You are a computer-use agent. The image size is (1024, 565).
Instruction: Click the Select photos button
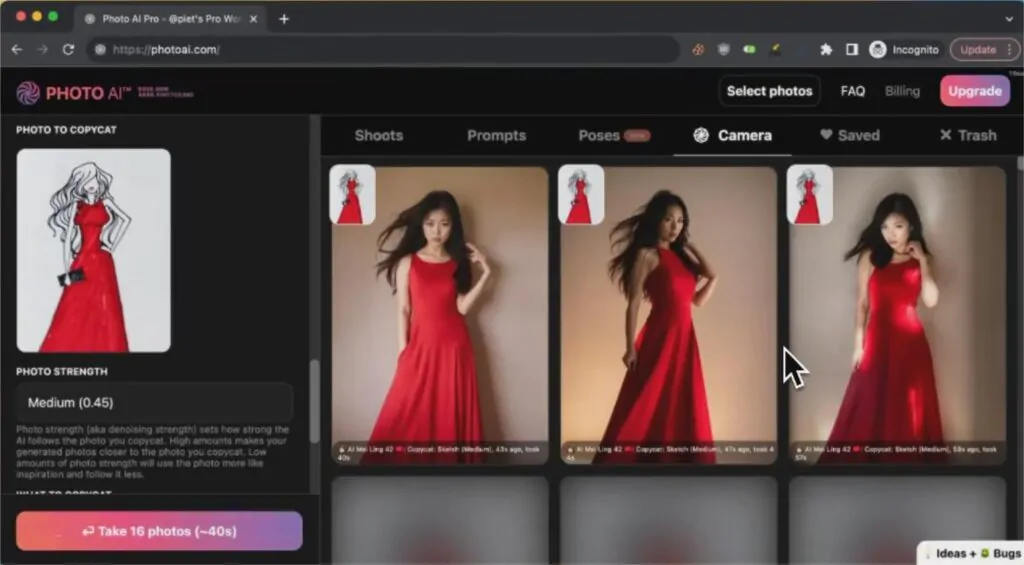[x=769, y=91]
